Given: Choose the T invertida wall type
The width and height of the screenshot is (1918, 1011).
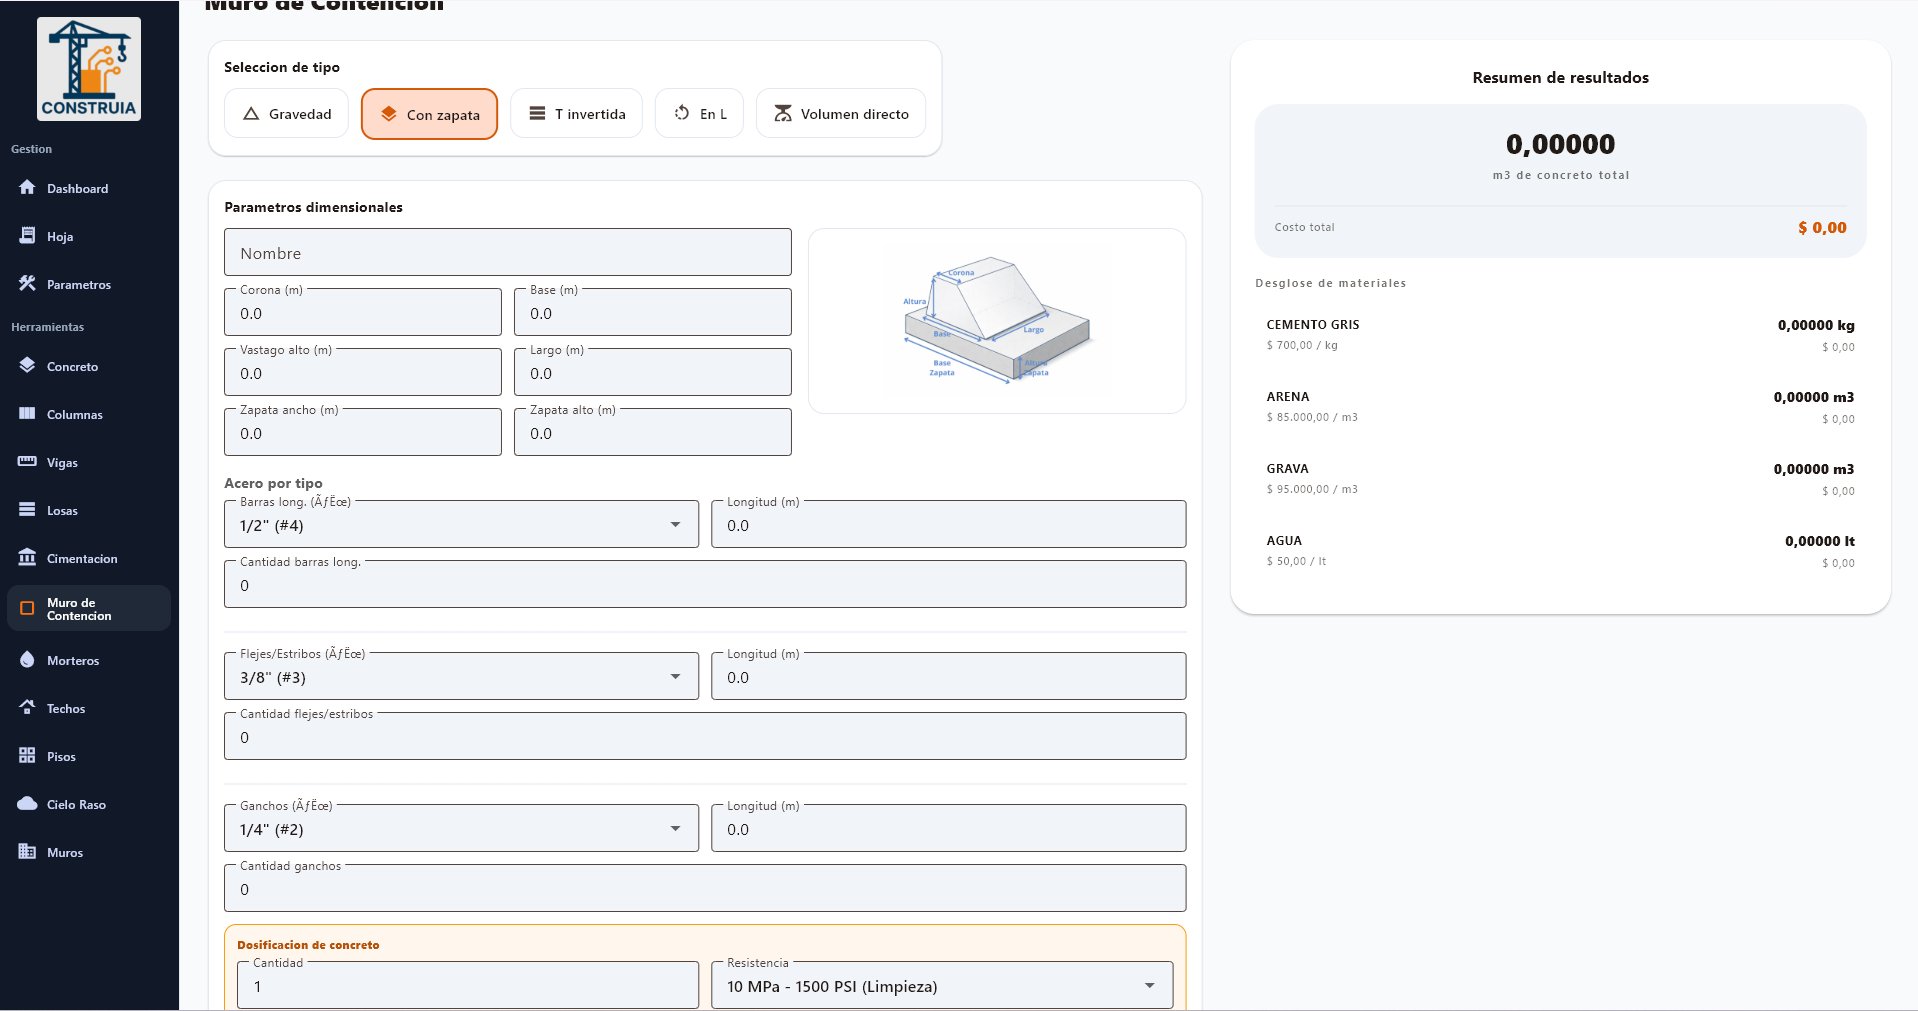Looking at the screenshot, I should (x=576, y=114).
